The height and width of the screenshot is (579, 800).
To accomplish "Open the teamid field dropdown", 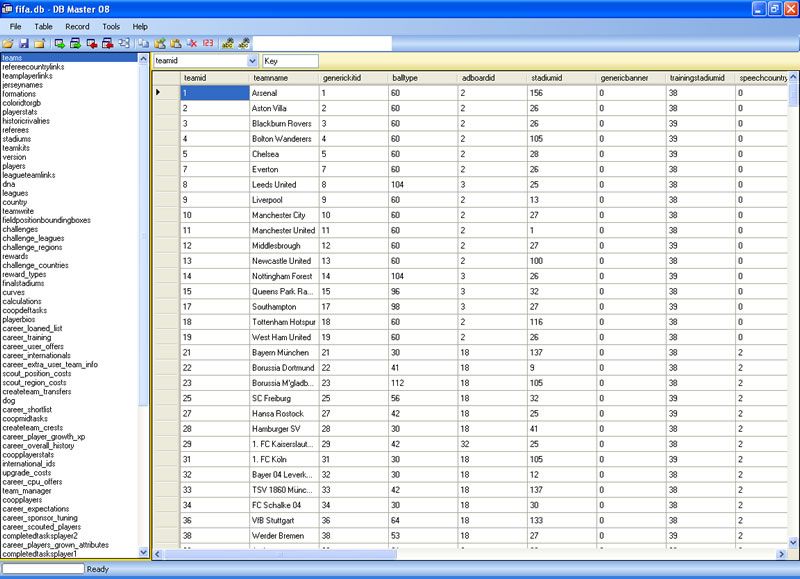I will 252,61.
